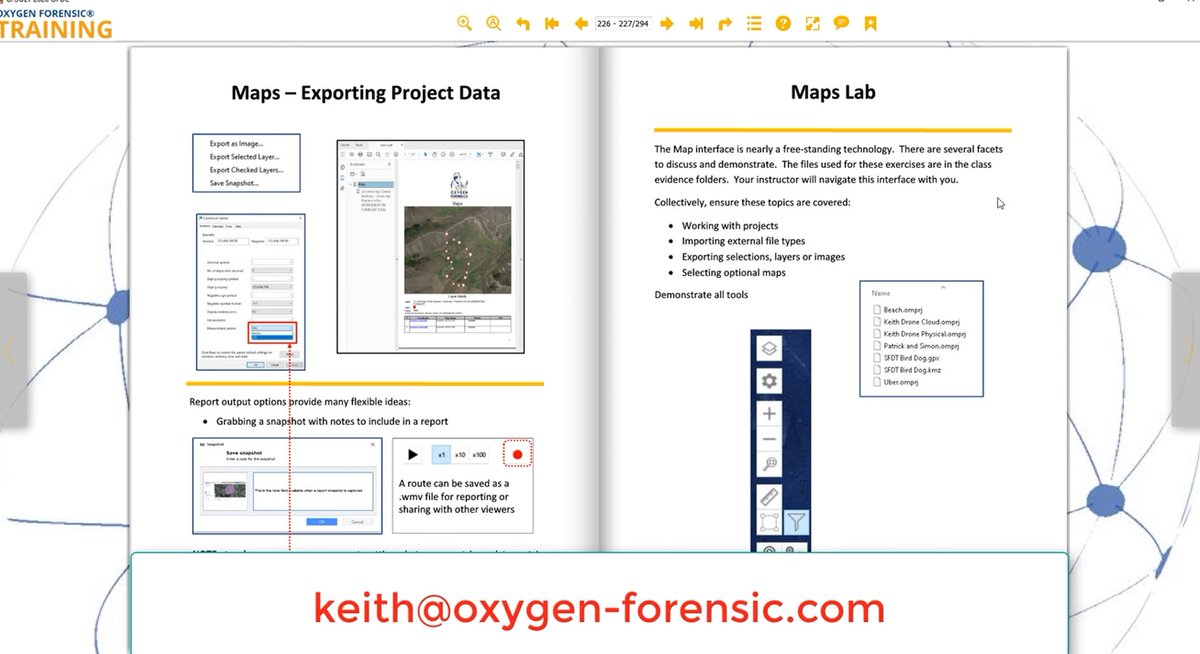Click the map ruler measurement icon
Screen dimensions: 1200x654
point(768,496)
